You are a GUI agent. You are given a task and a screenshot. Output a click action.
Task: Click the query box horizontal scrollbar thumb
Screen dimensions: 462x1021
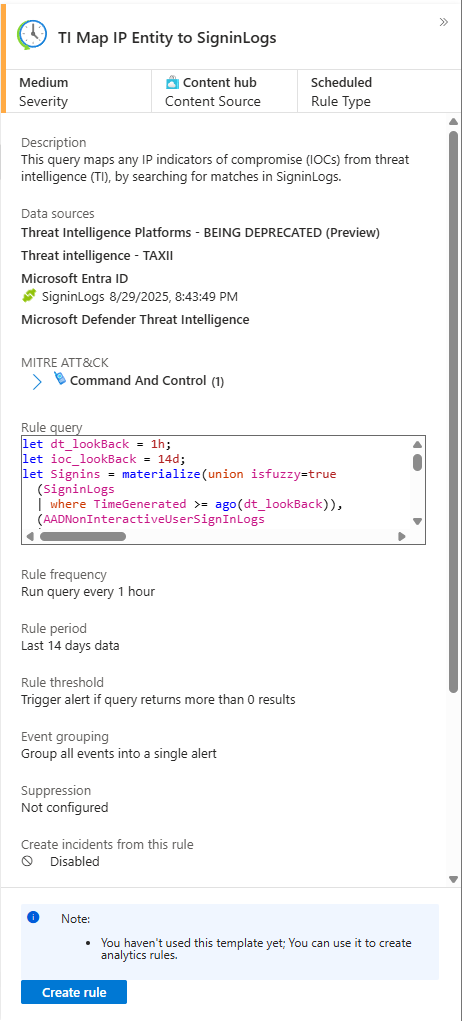83,537
